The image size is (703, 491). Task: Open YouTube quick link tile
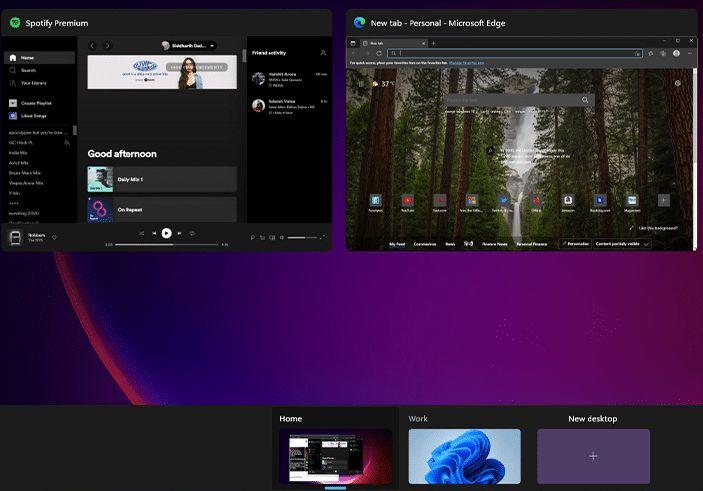click(x=408, y=202)
